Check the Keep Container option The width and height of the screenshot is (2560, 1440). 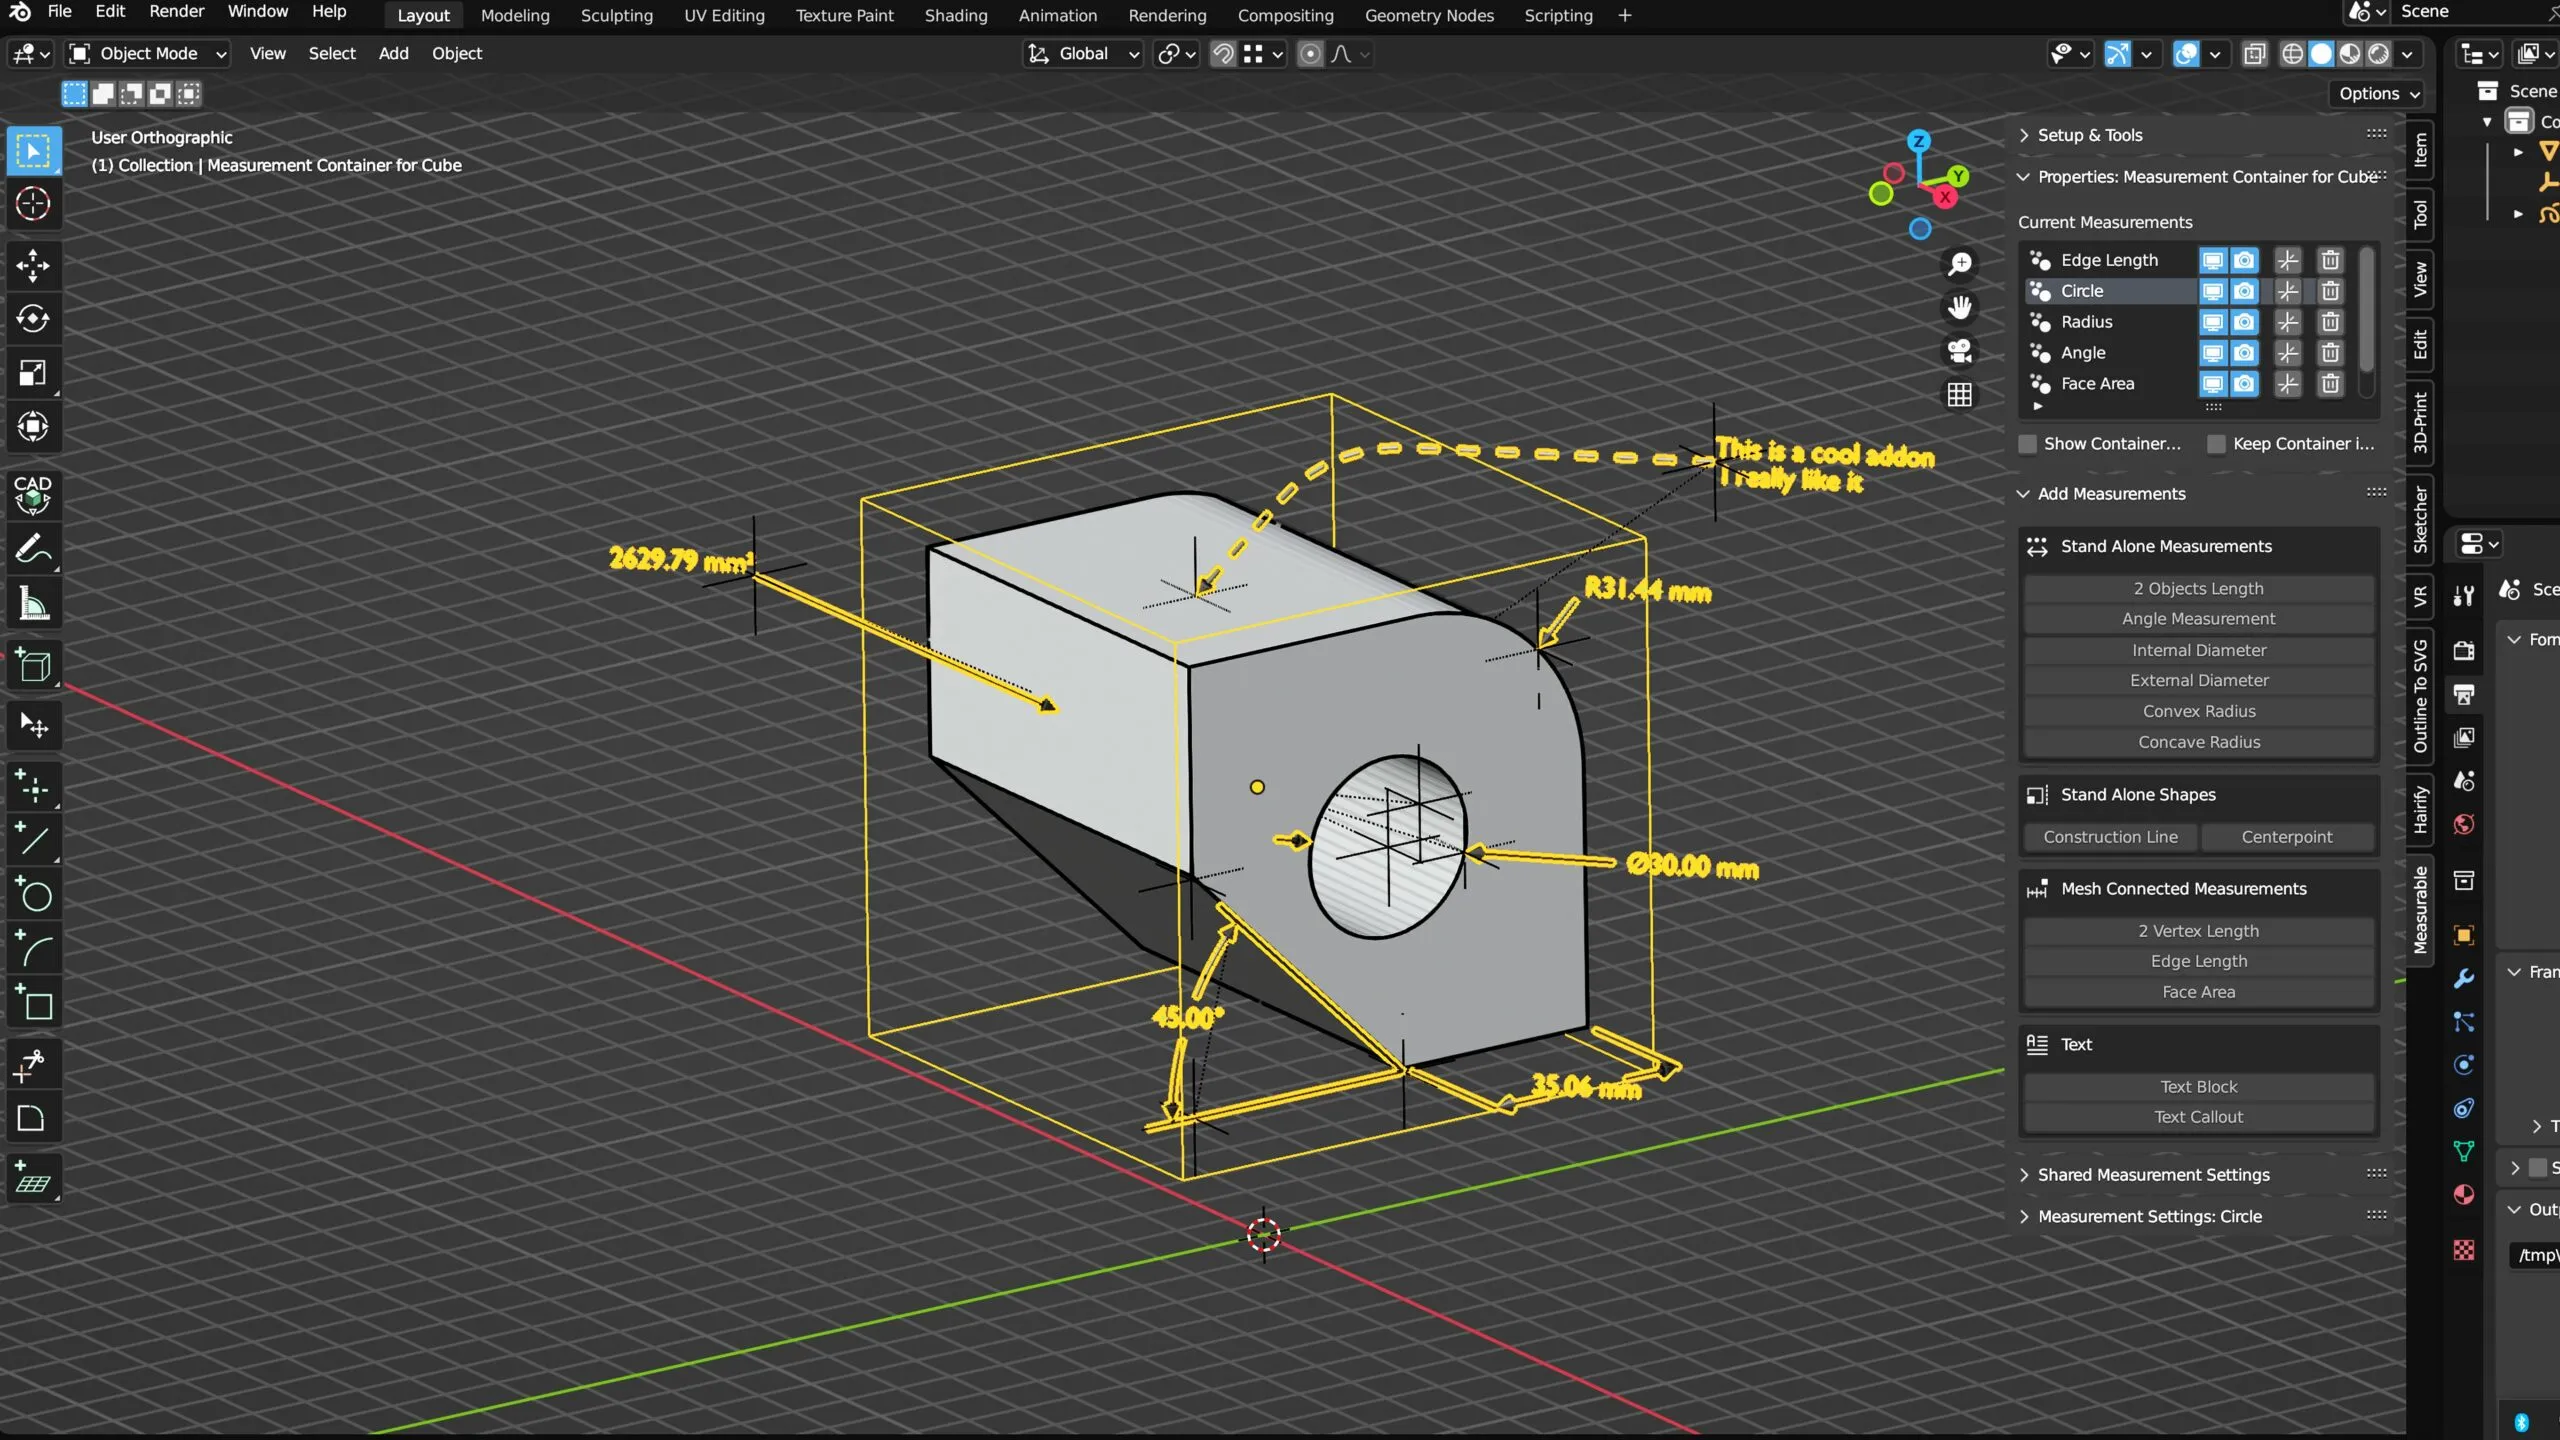2216,444
